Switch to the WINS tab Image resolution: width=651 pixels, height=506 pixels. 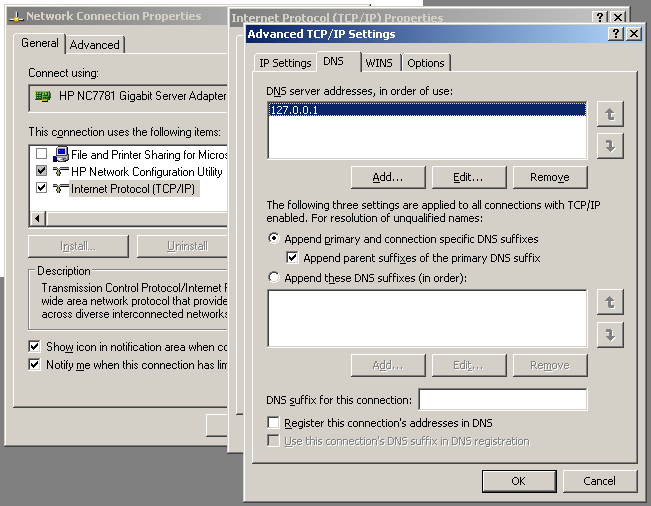[x=379, y=63]
